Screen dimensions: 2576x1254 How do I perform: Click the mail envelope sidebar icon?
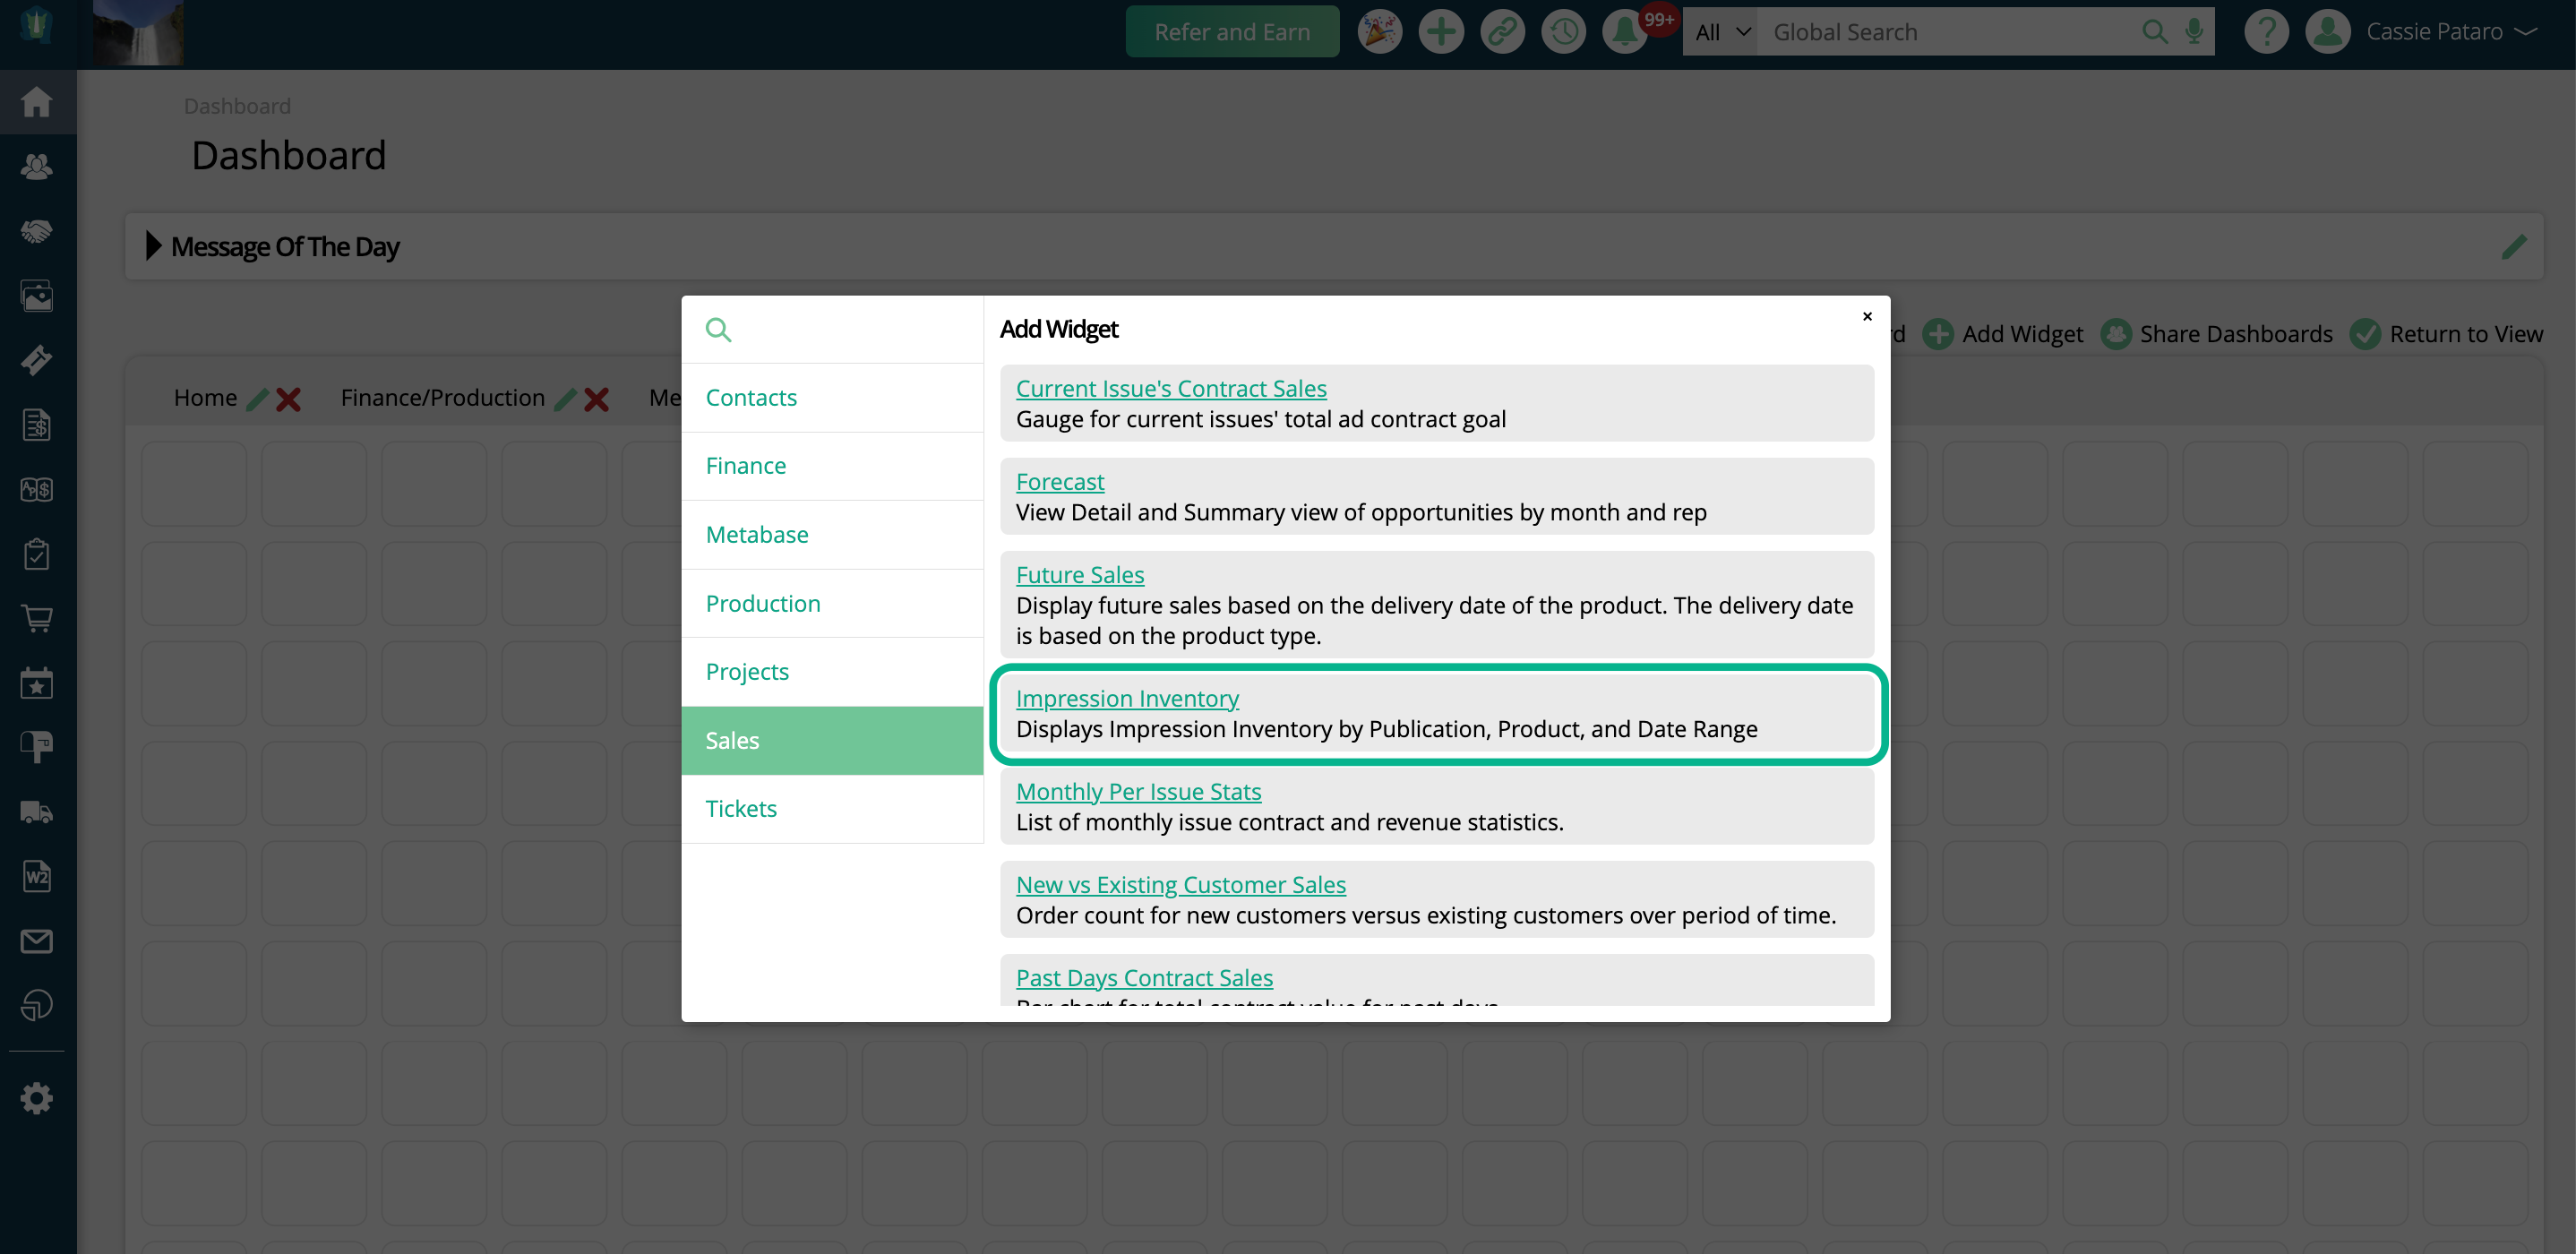coord(37,941)
